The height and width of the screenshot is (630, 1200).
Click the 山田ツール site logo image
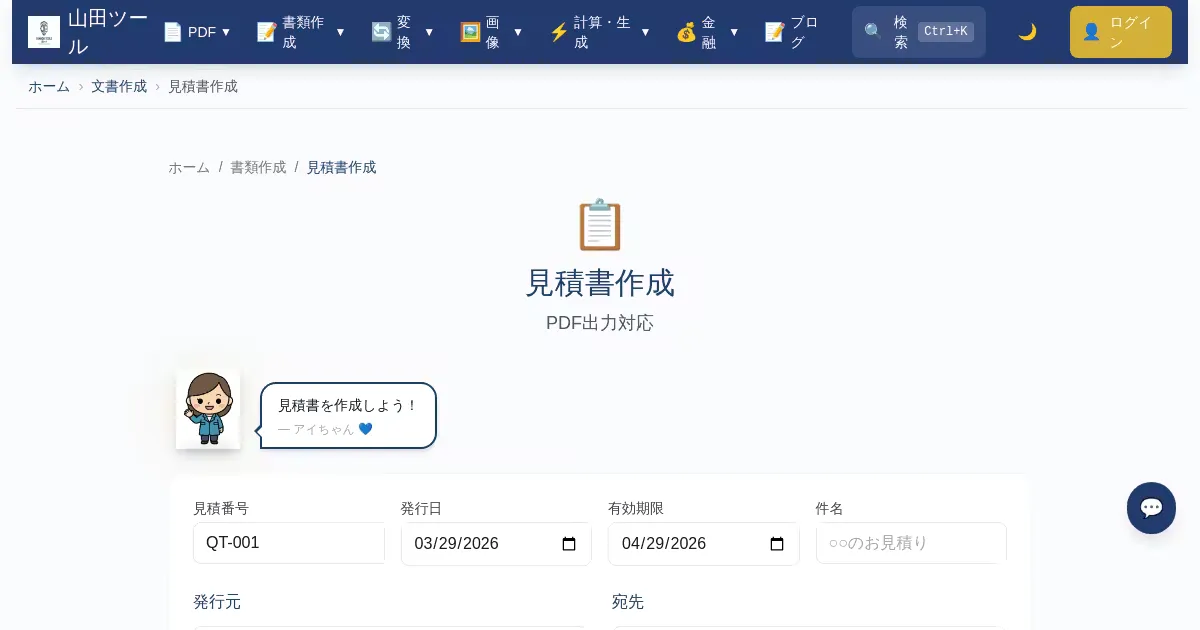coord(44,32)
